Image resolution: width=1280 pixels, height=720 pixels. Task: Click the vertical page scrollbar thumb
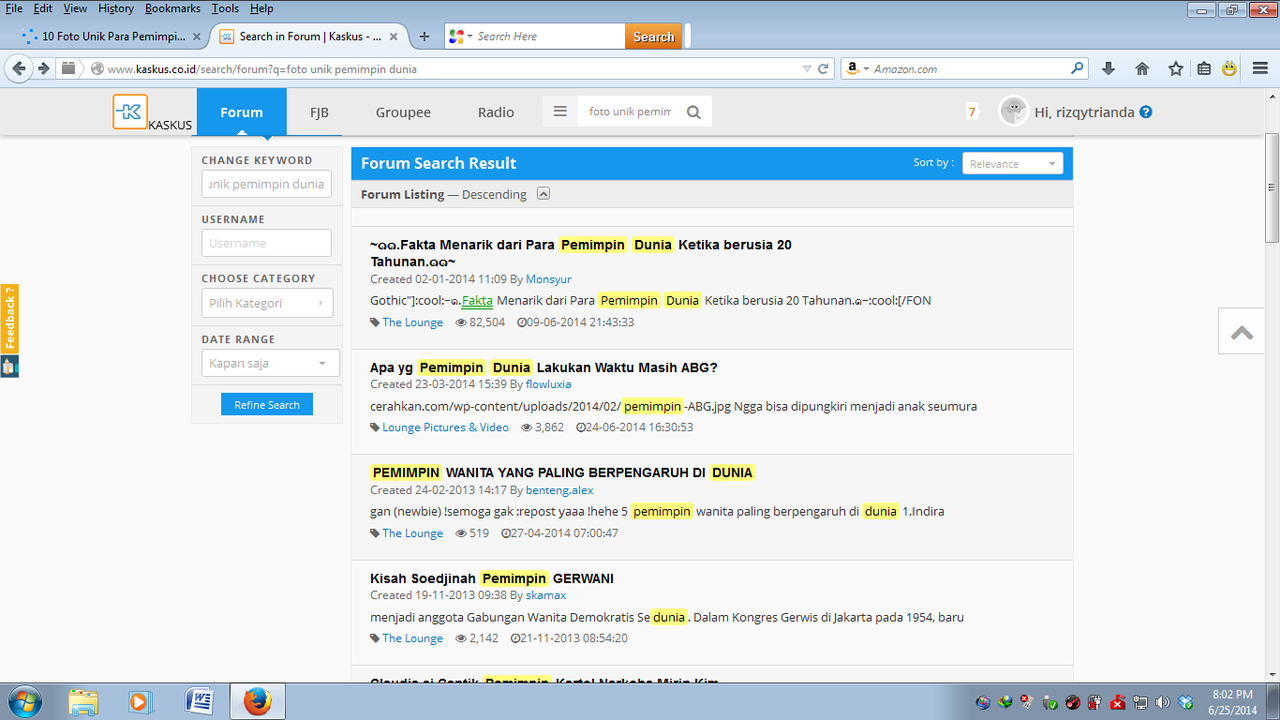(1272, 187)
